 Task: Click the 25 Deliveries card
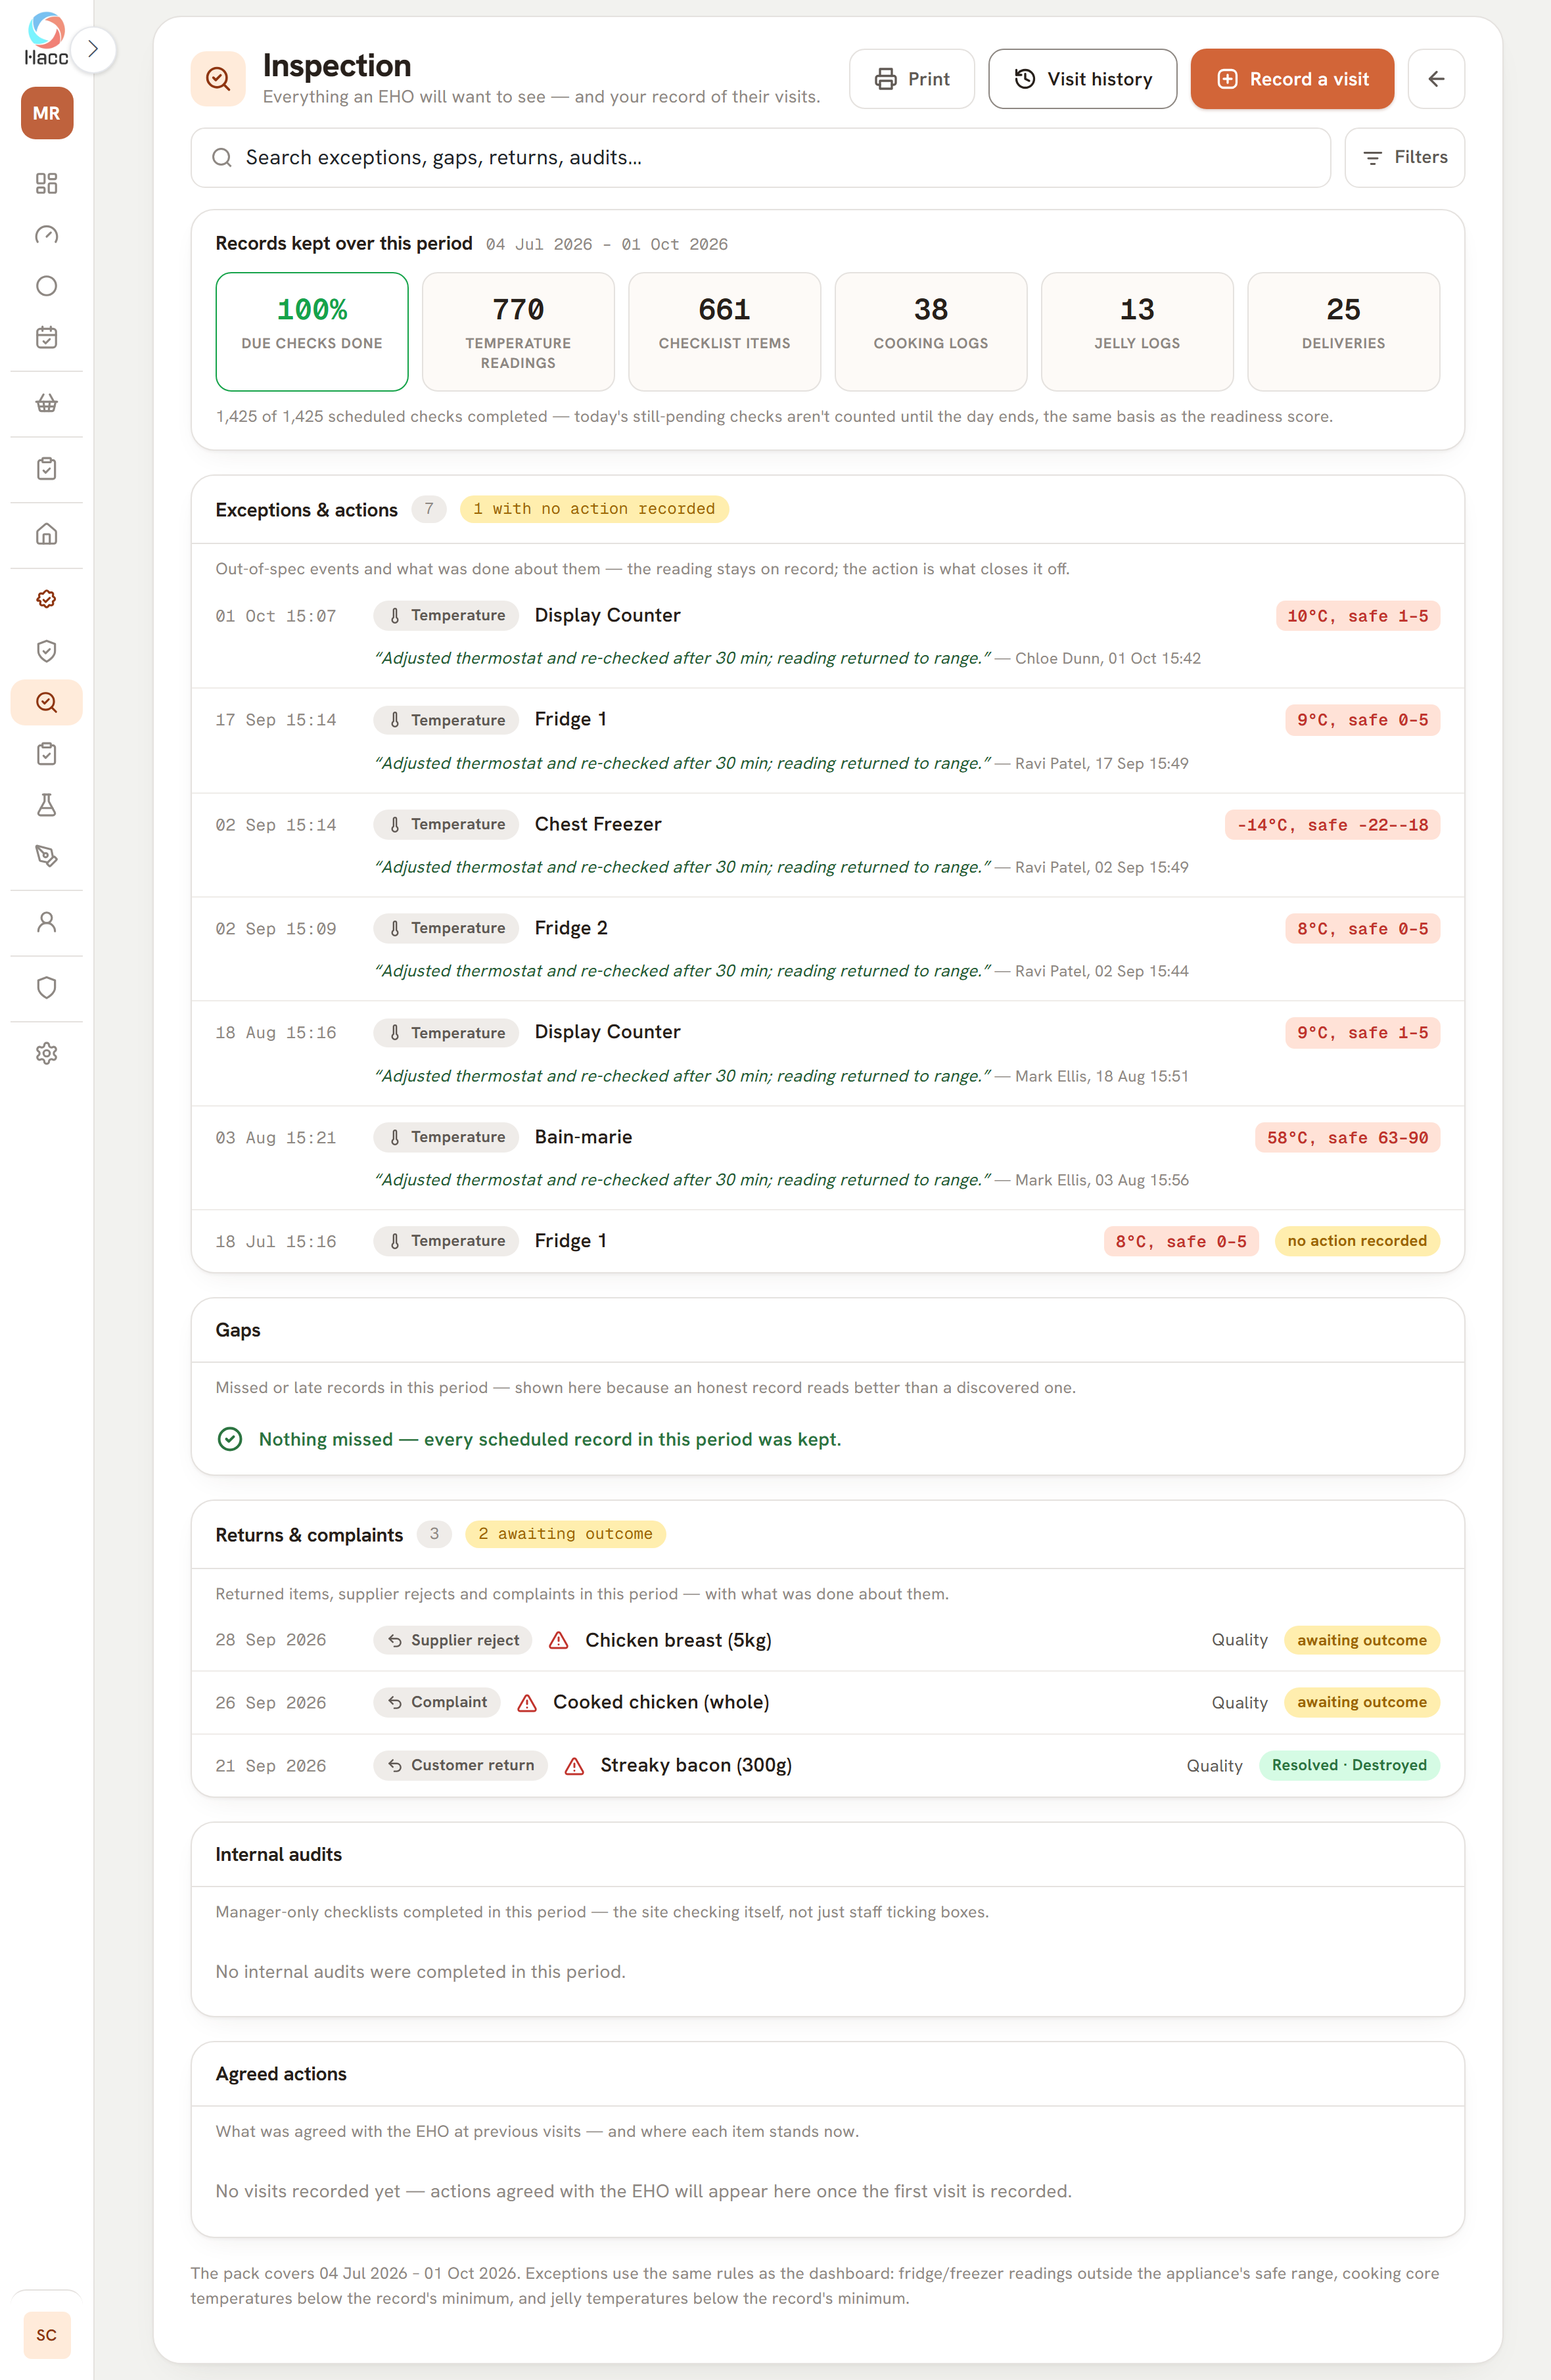coord(1343,331)
